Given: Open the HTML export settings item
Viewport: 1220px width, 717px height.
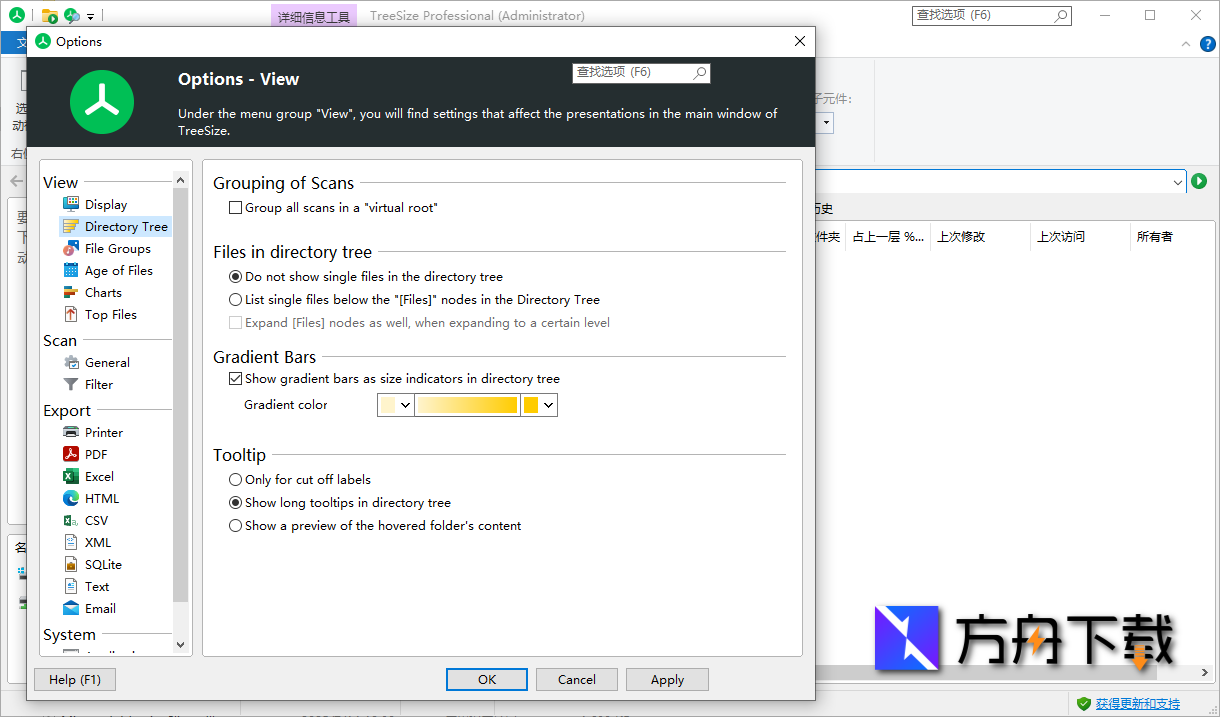Looking at the screenshot, I should (101, 498).
